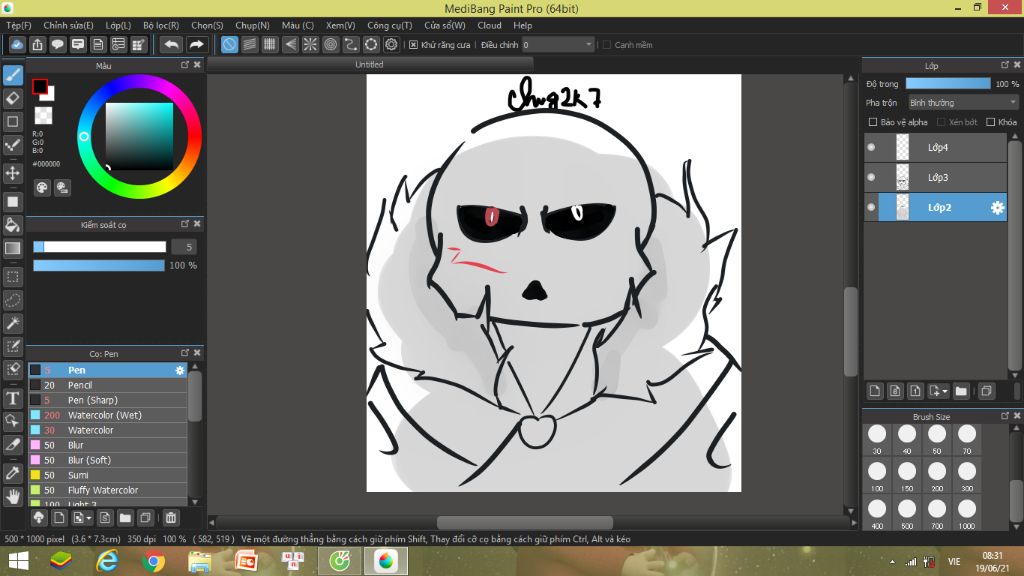Undock the Lớp layer panel
The image size is (1024, 576).
click(x=1005, y=65)
